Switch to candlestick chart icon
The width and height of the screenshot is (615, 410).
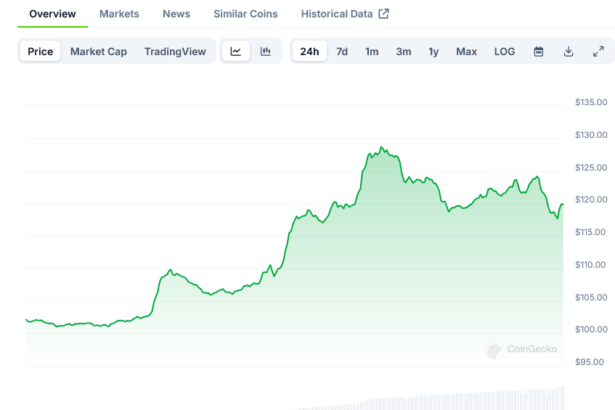point(265,51)
